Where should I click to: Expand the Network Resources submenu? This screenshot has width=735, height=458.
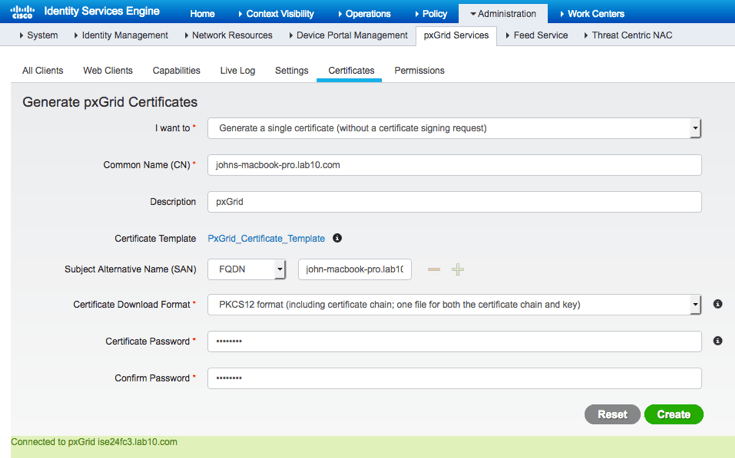pos(228,35)
